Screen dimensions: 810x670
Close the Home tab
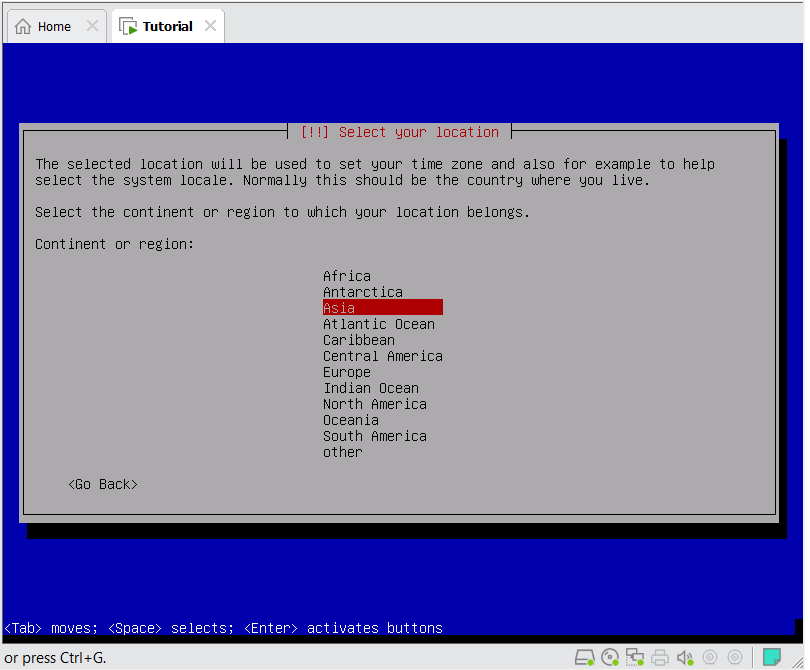(x=92, y=25)
